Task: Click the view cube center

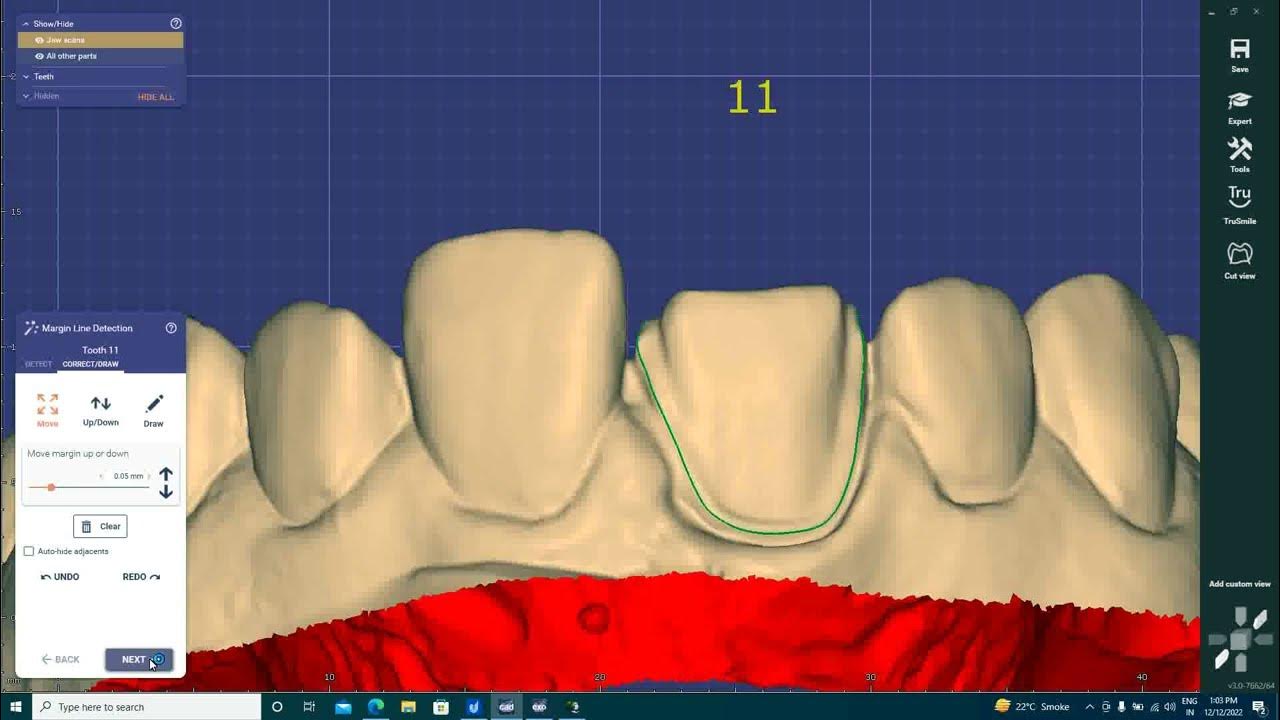Action: click(x=1240, y=640)
